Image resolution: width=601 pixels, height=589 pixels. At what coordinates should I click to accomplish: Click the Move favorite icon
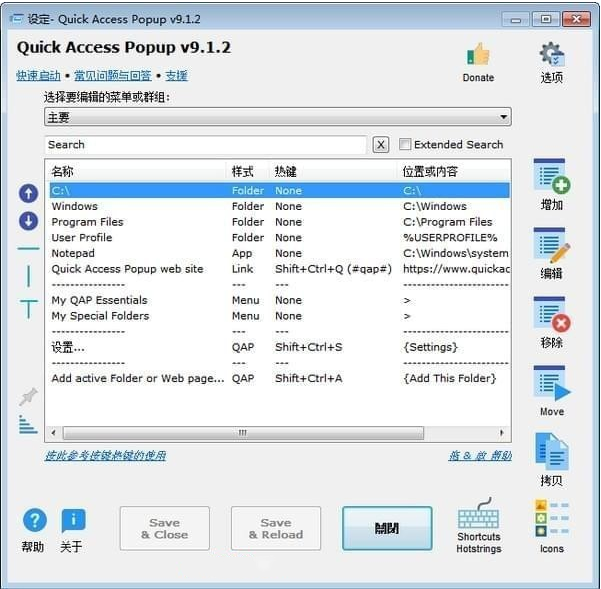(552, 383)
